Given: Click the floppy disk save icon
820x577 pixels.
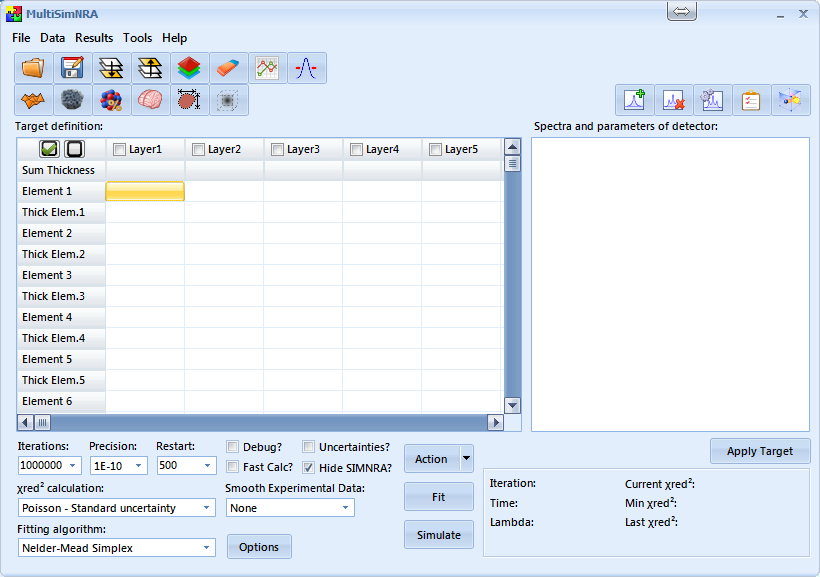Looking at the screenshot, I should [x=72, y=68].
